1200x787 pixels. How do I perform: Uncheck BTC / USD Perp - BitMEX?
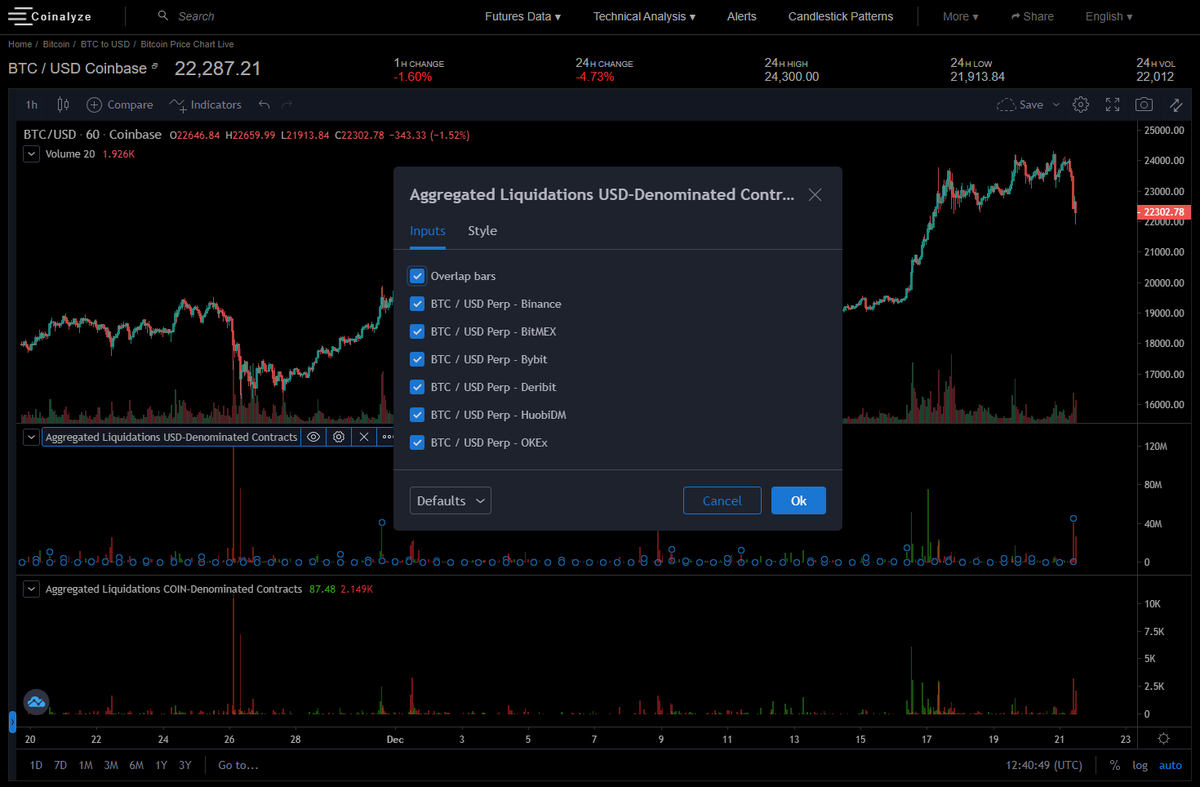(417, 331)
